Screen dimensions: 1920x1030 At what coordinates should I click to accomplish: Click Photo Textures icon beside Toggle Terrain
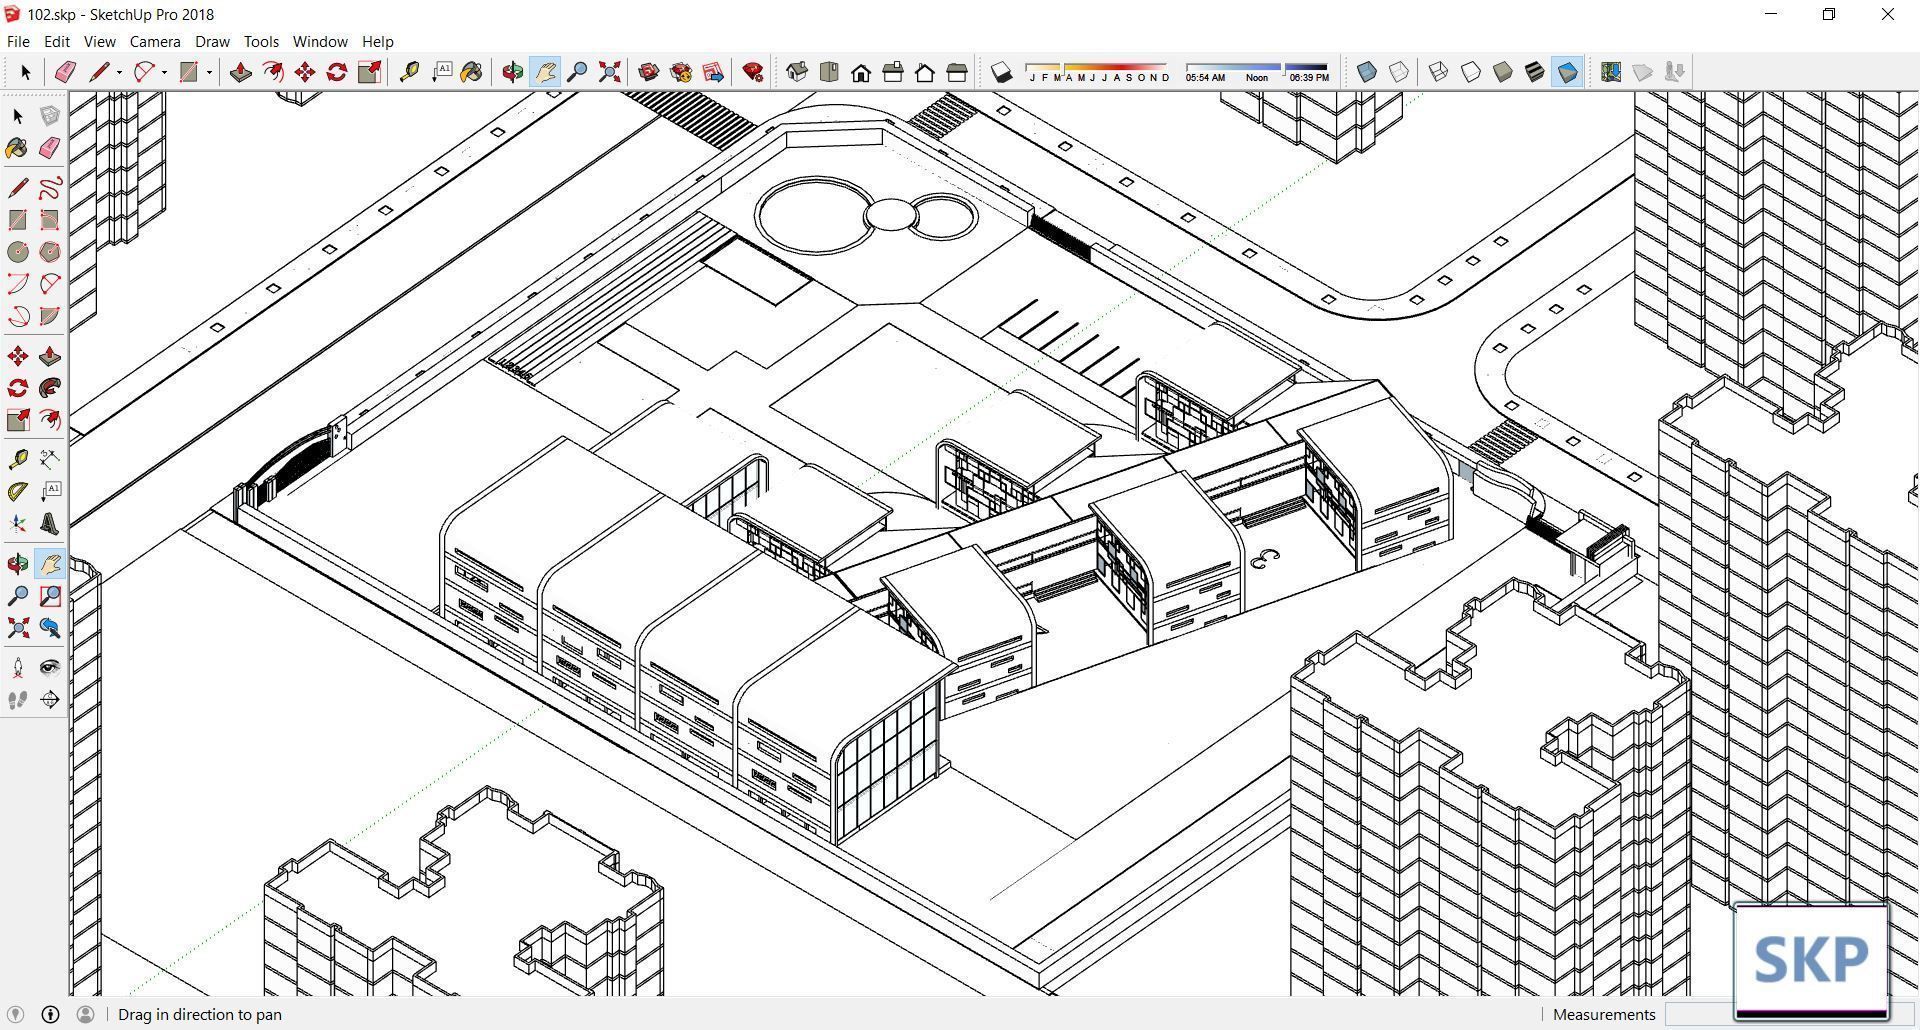point(1675,72)
